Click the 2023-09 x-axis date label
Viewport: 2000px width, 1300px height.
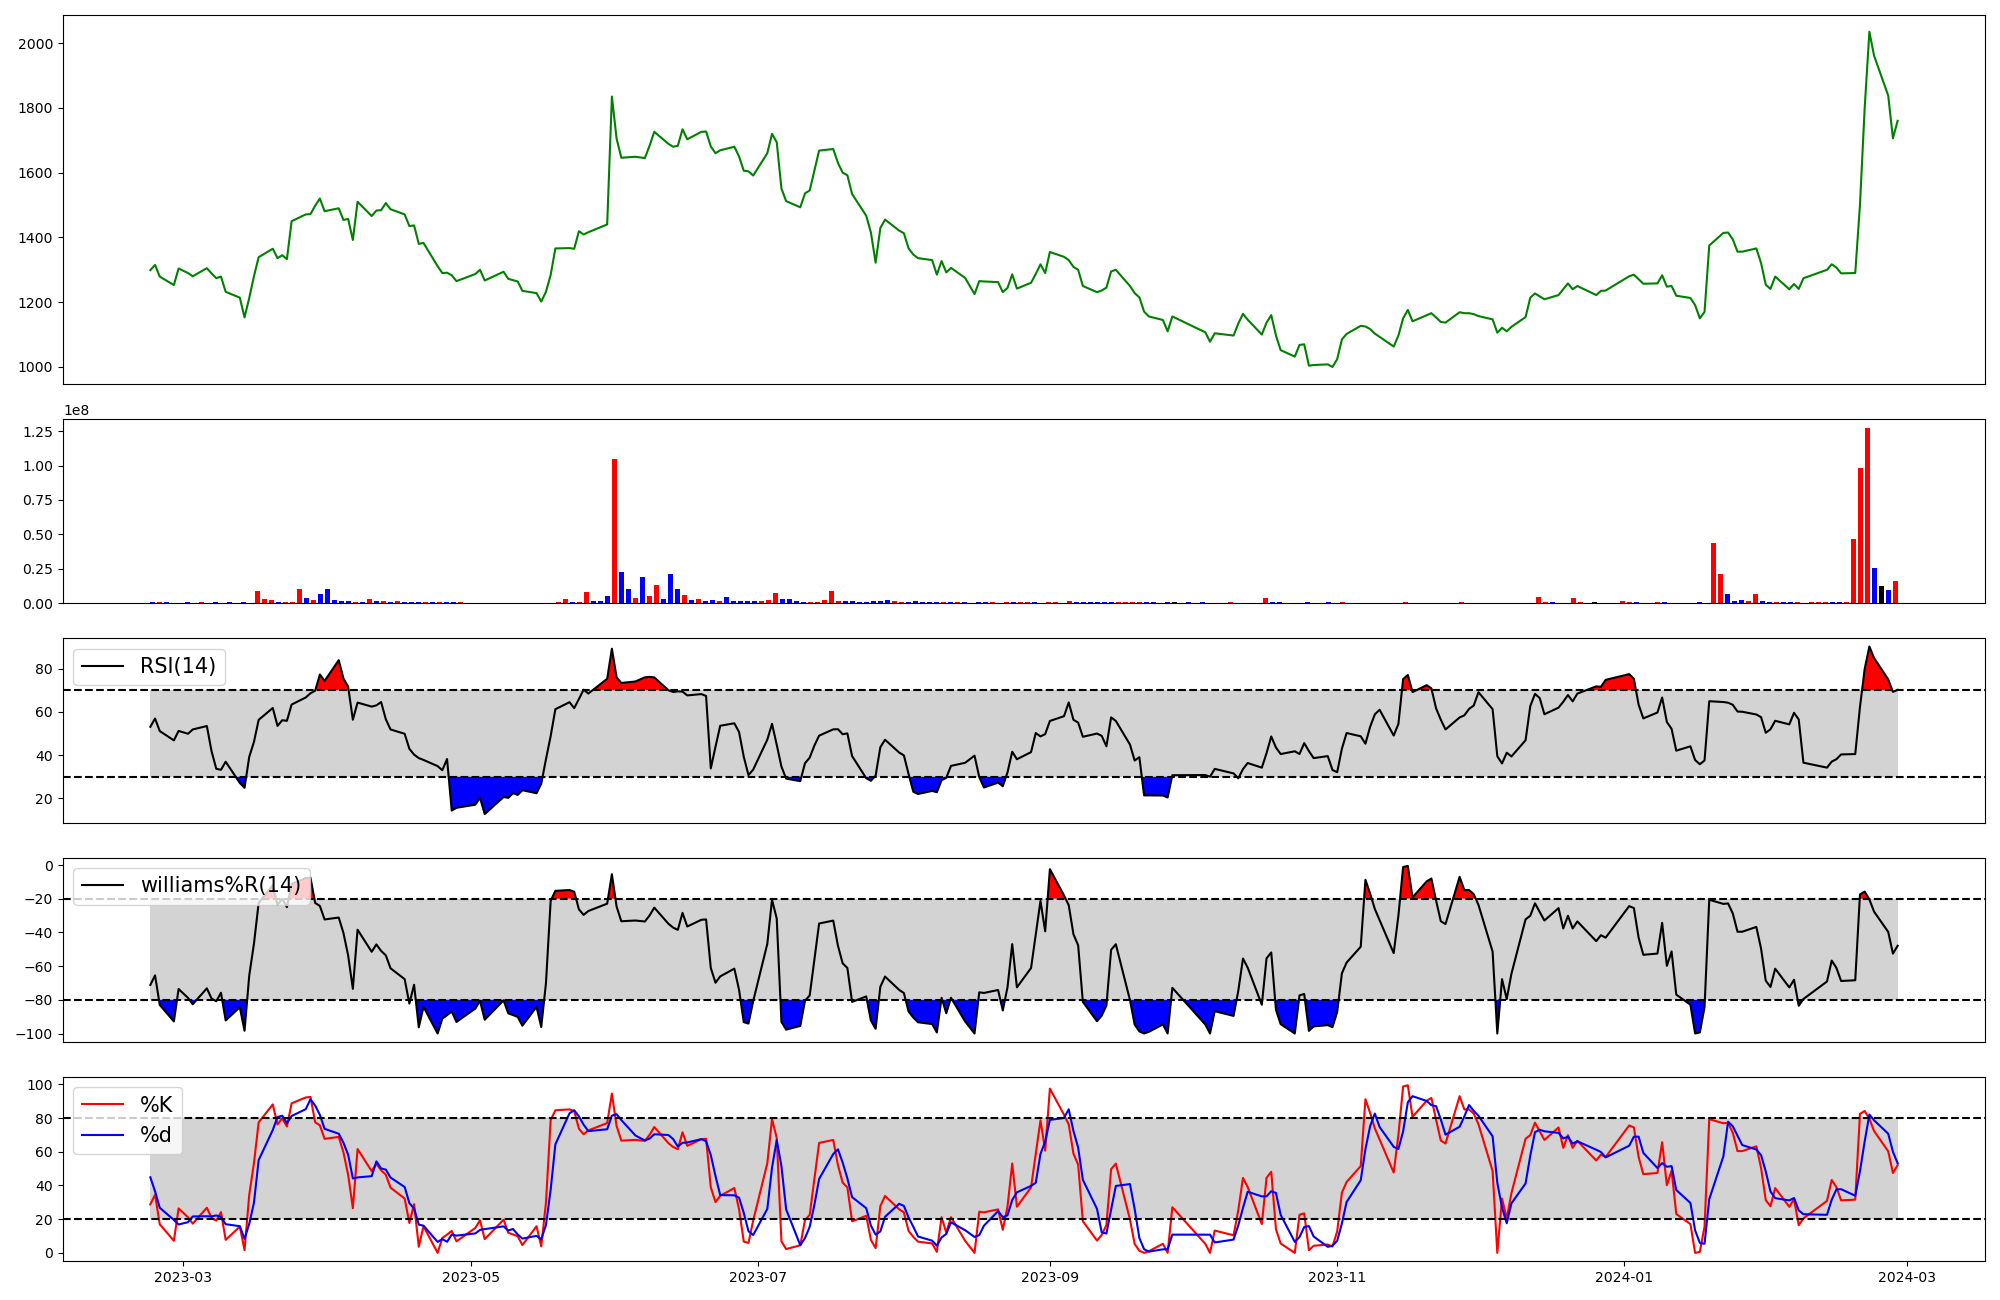tap(1050, 1277)
